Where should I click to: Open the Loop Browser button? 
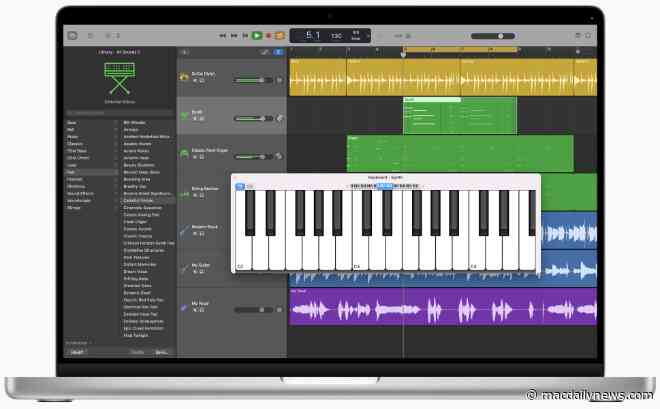[588, 36]
